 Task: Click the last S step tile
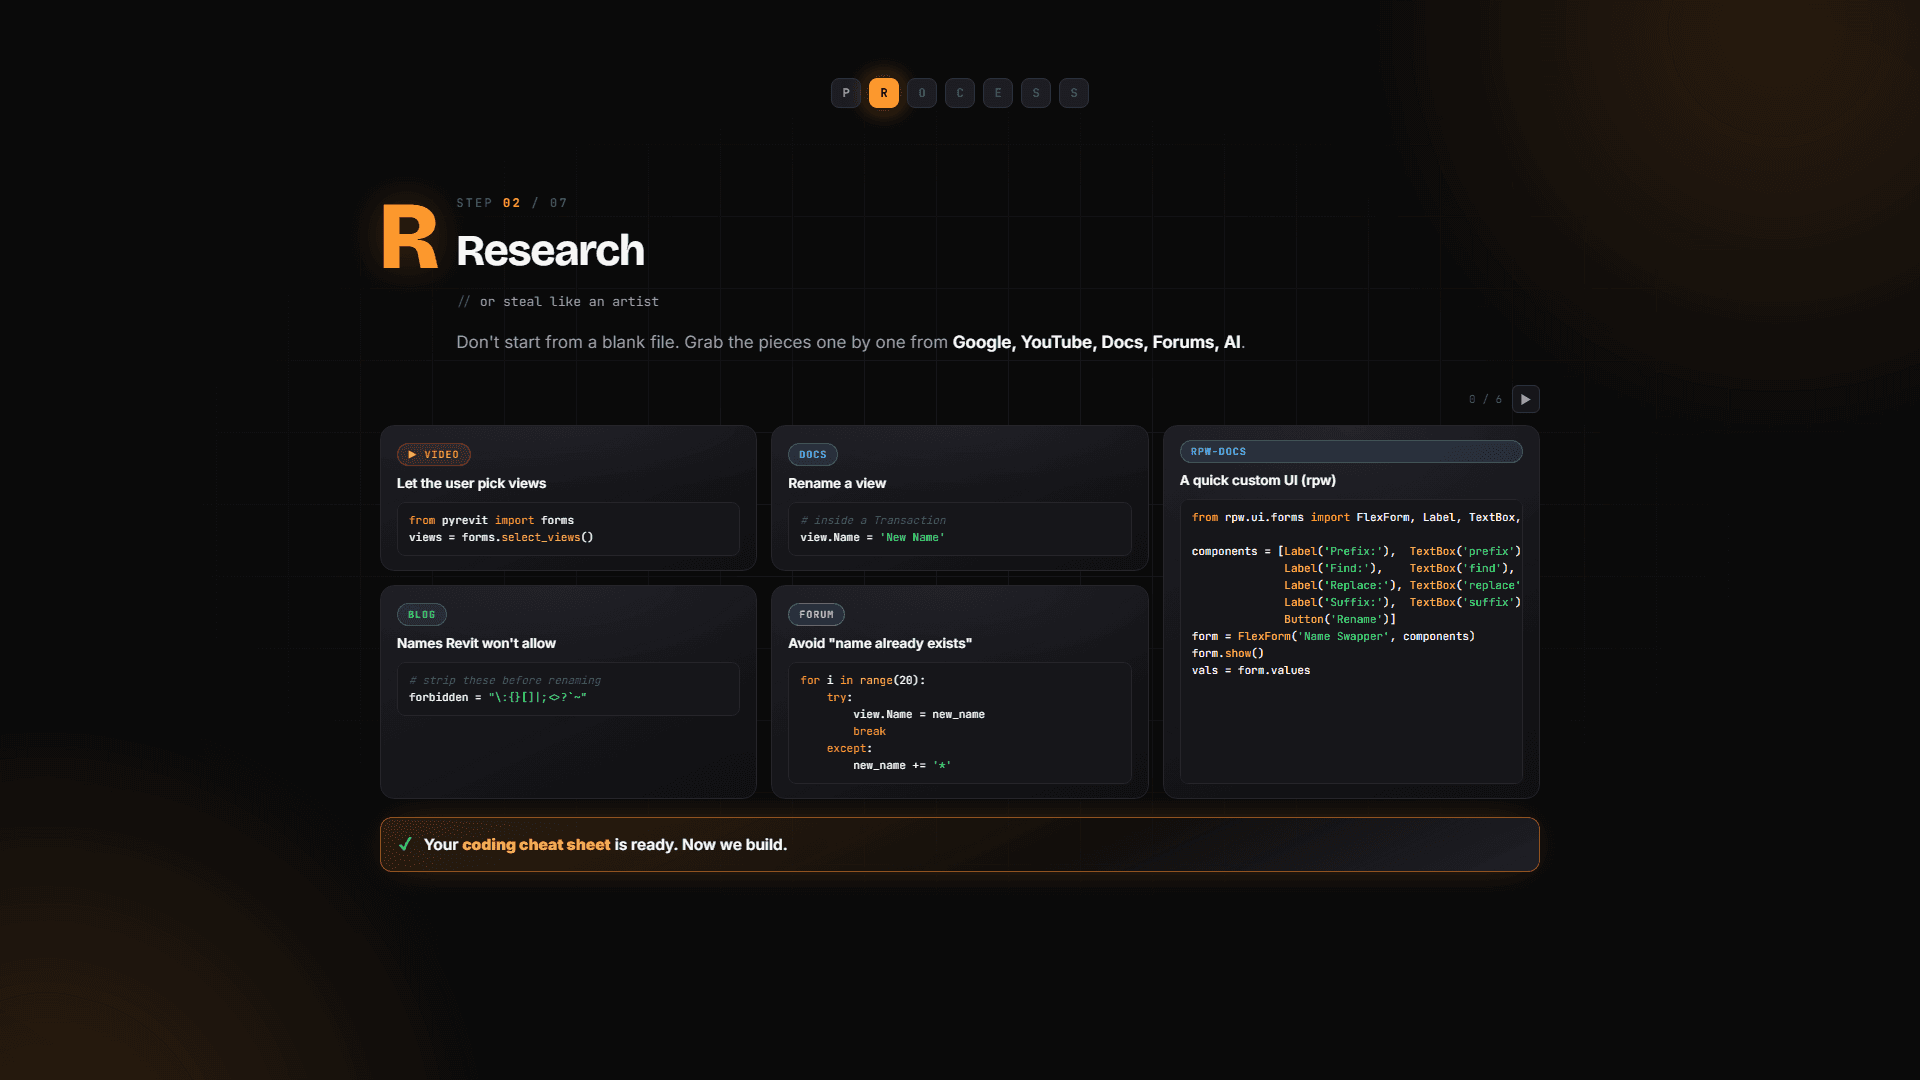click(1074, 93)
